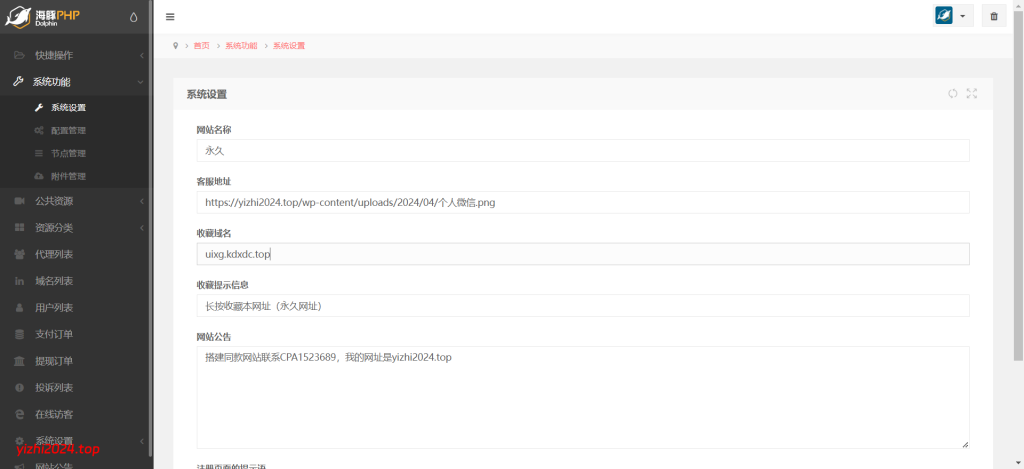1024x469 pixels.
Task: Select 附件管理 submenu item
Action: (68, 176)
